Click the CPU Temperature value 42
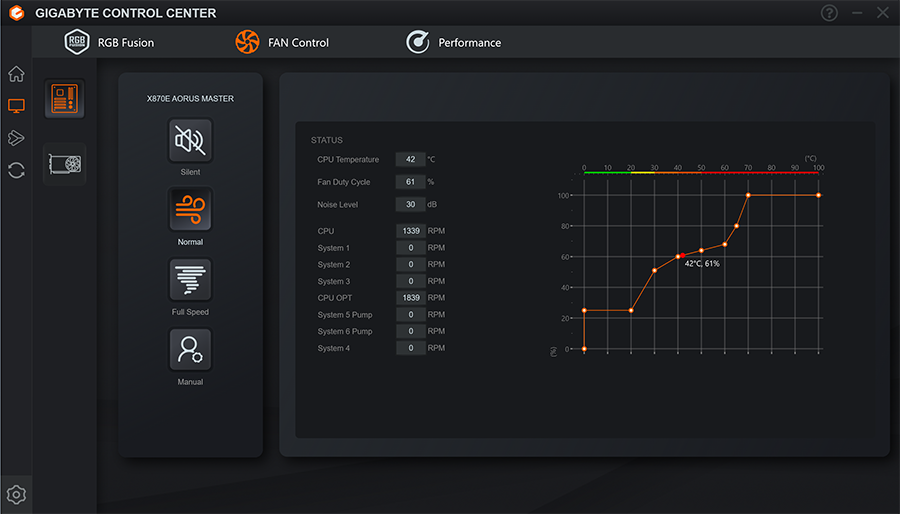This screenshot has width=900, height=514. 410,159
